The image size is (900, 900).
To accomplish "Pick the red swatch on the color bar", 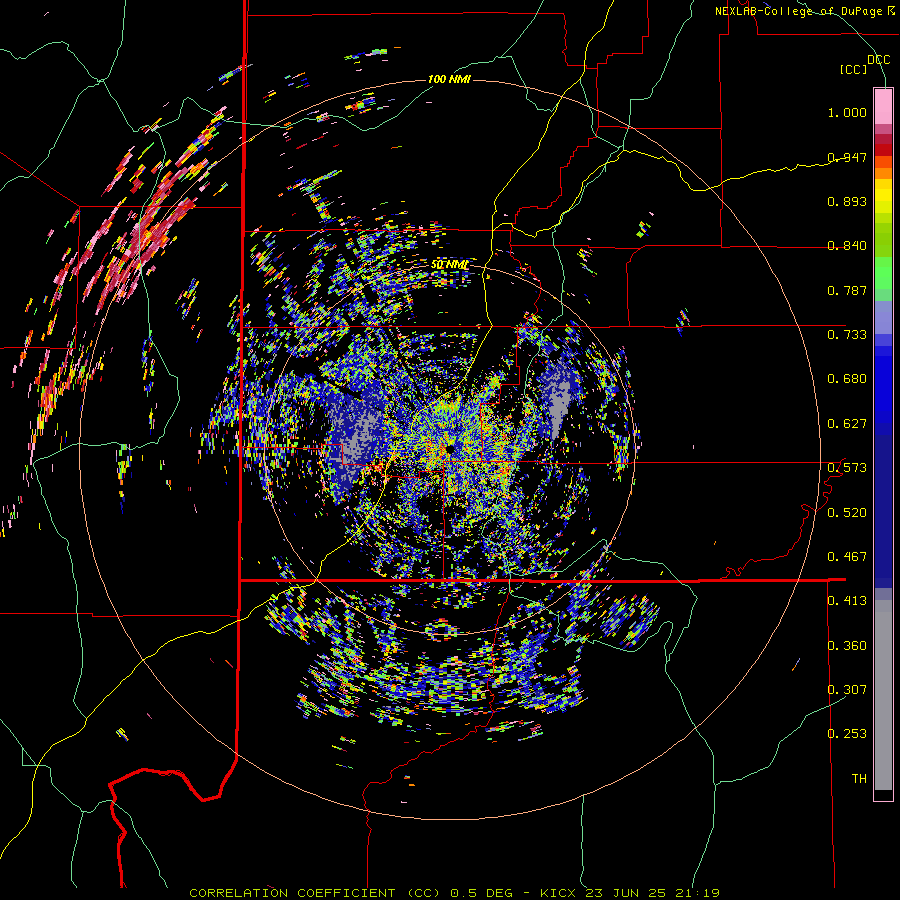I will point(883,150).
